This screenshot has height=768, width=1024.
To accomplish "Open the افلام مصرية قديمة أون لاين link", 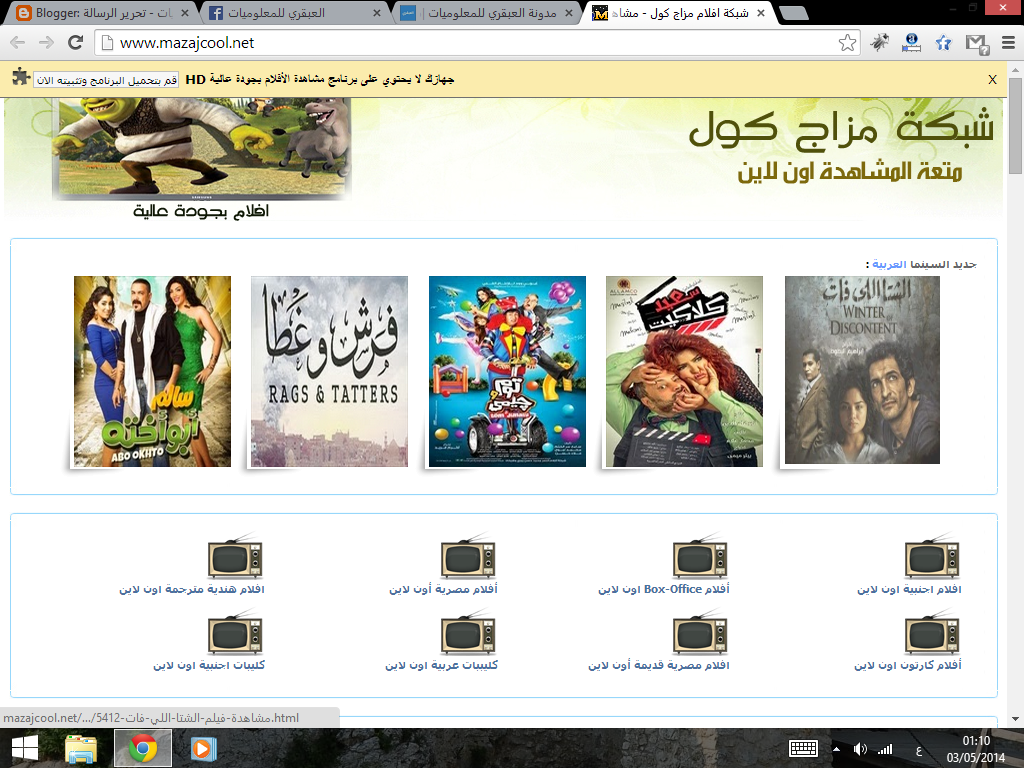I will coord(658,665).
